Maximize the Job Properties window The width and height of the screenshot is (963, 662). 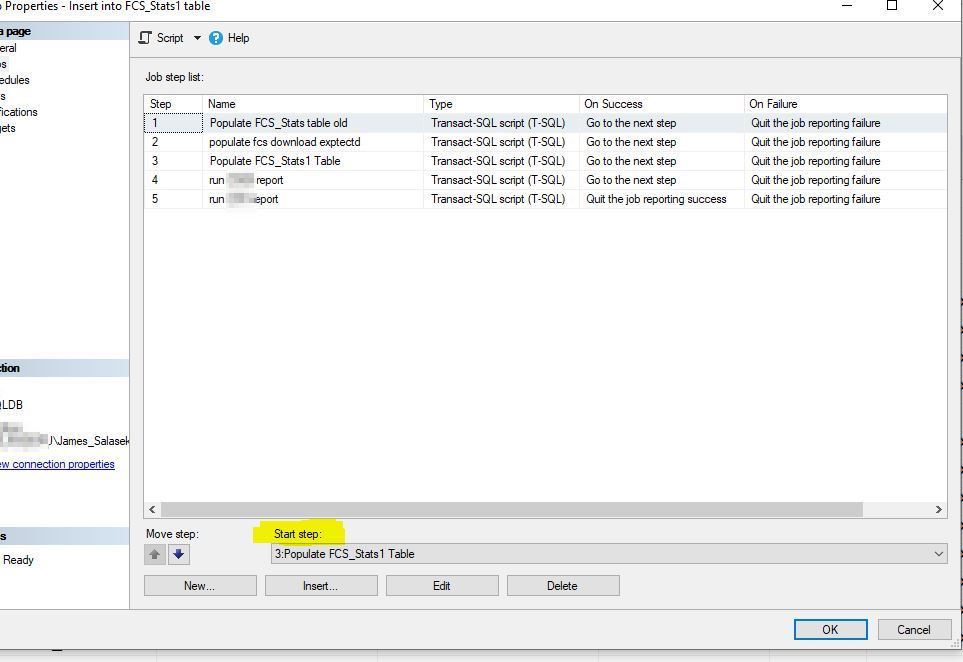[x=892, y=6]
